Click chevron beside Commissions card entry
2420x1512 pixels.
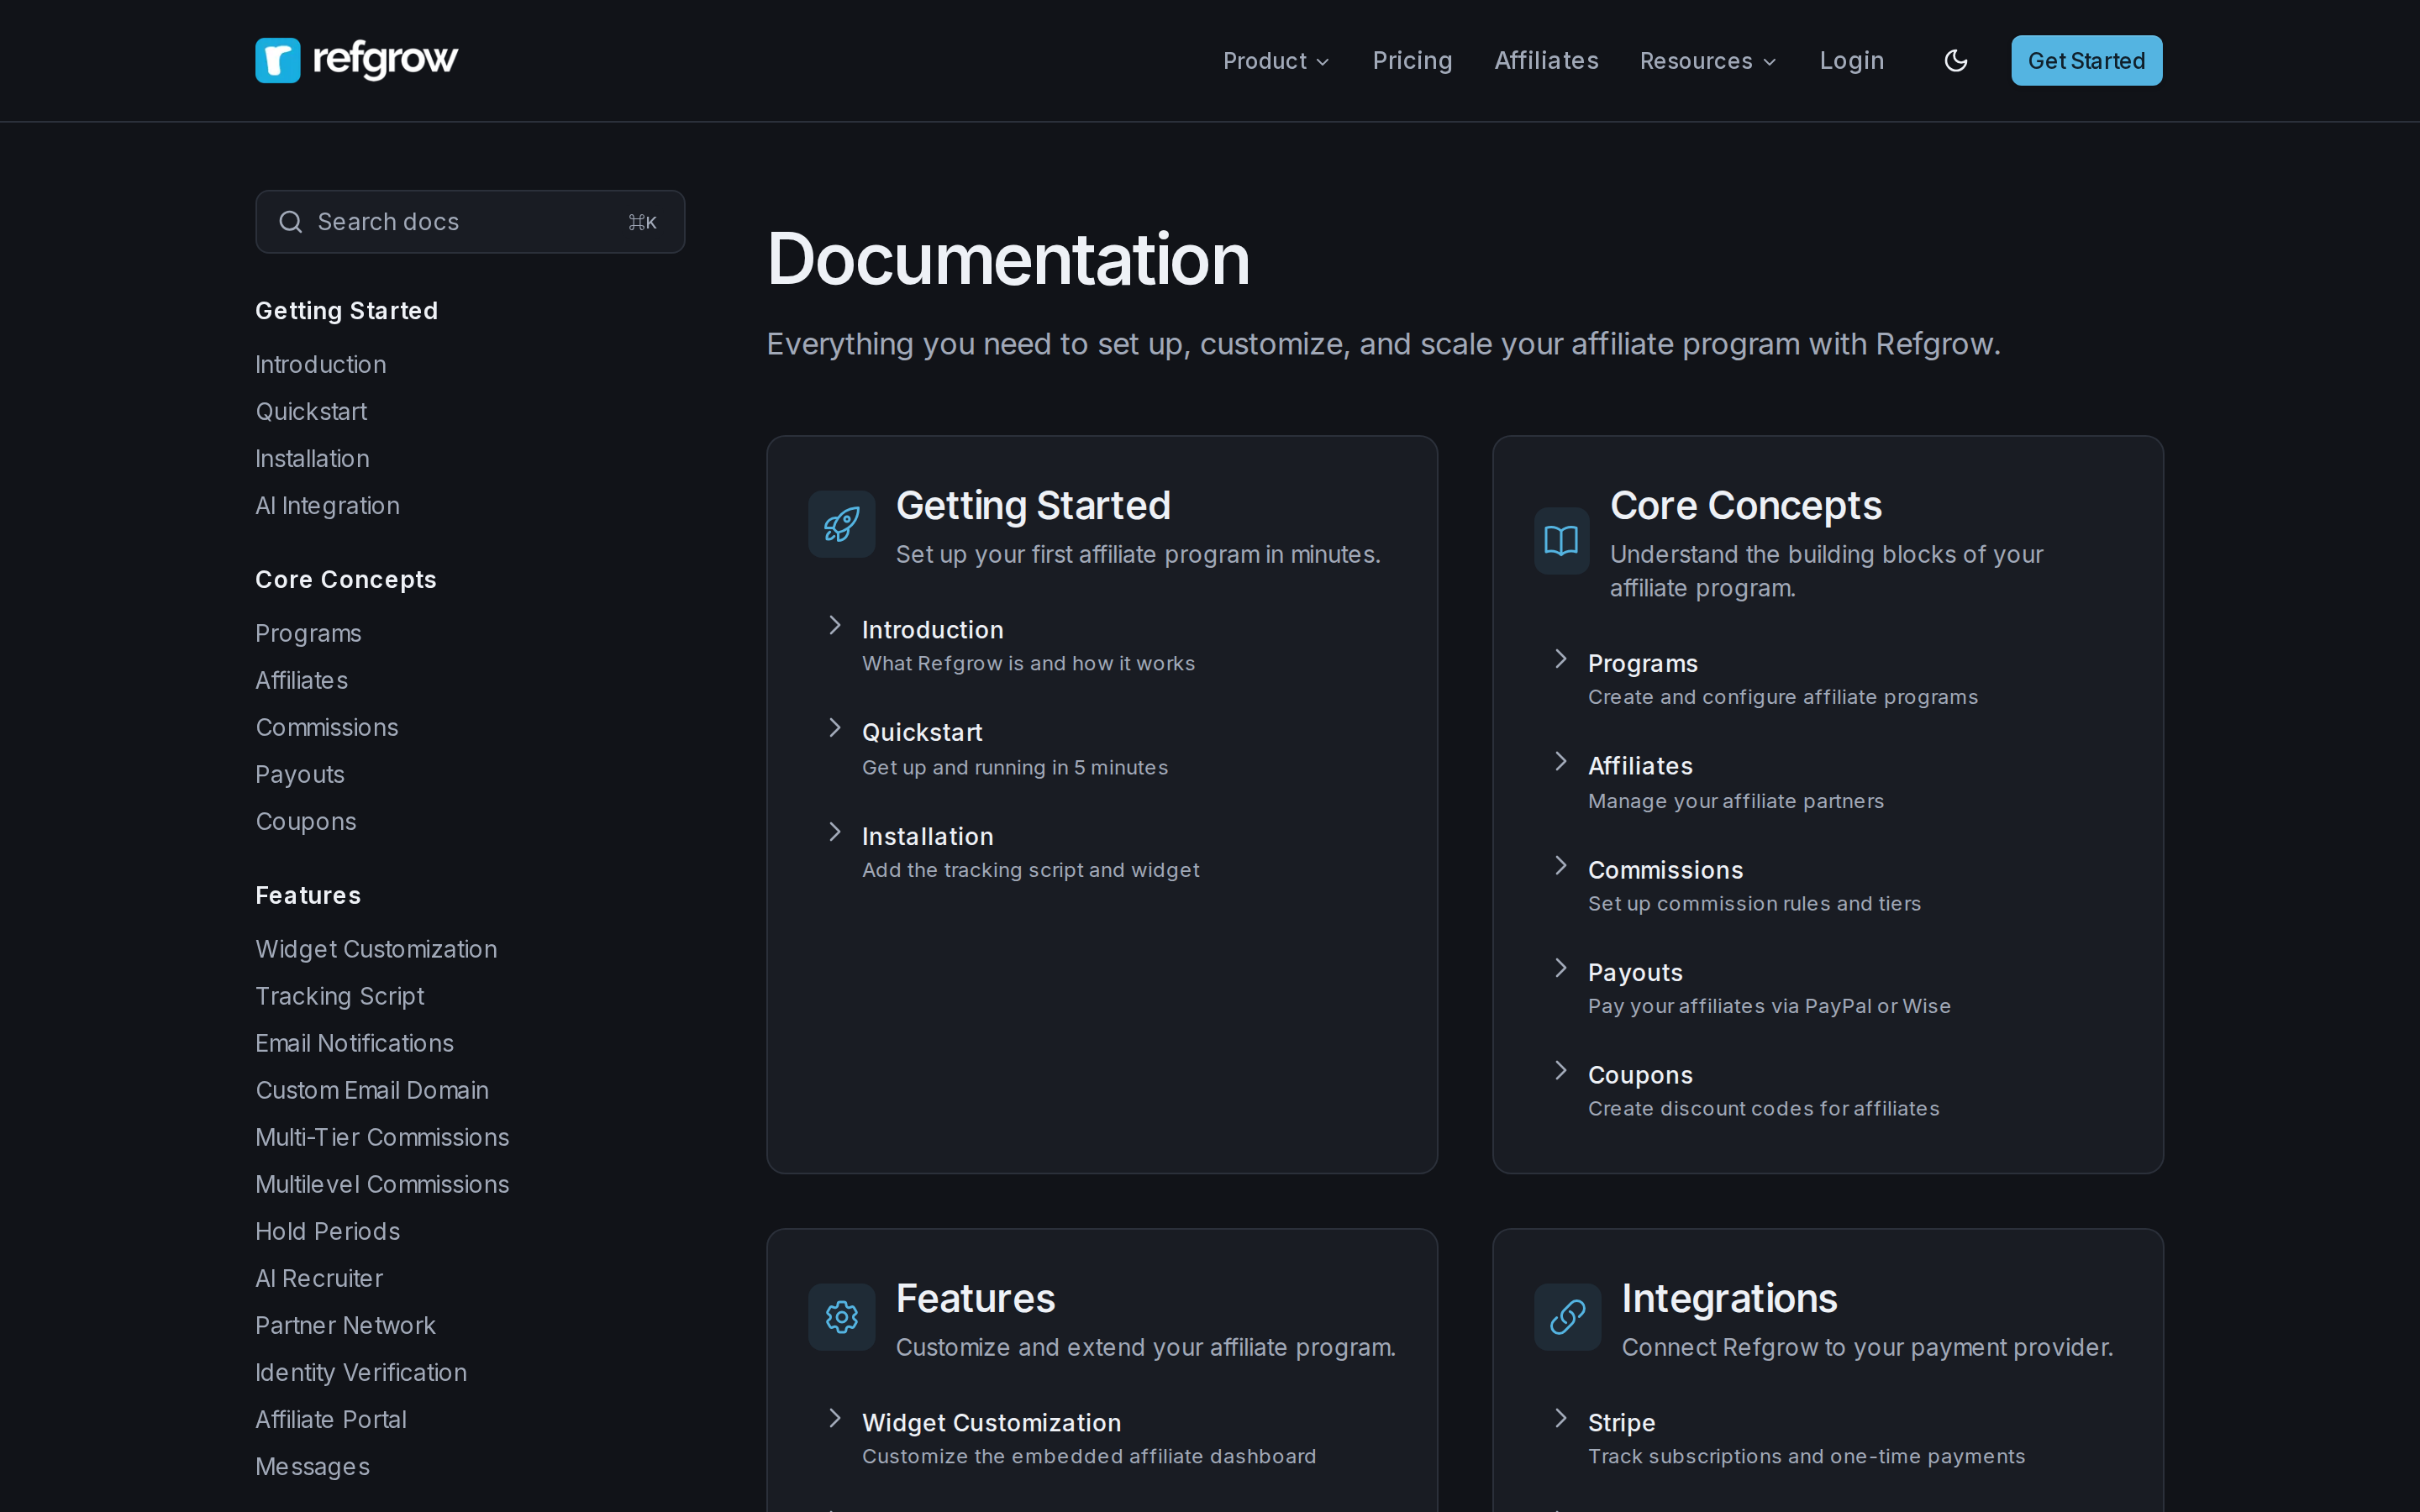tap(1561, 866)
